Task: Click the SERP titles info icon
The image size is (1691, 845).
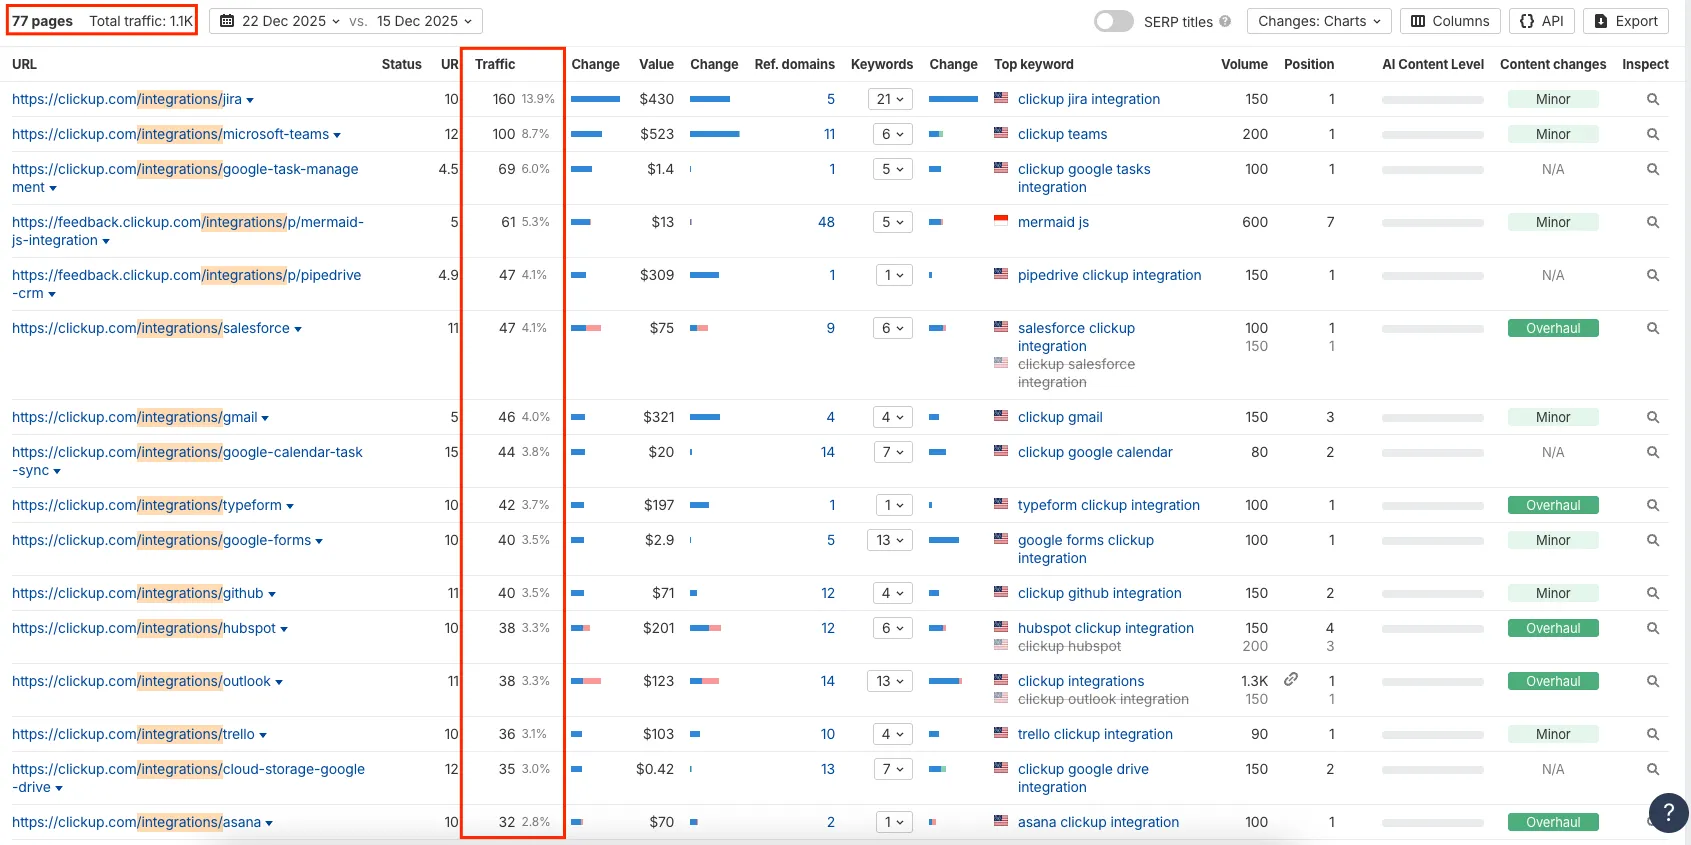Action: [x=1225, y=21]
